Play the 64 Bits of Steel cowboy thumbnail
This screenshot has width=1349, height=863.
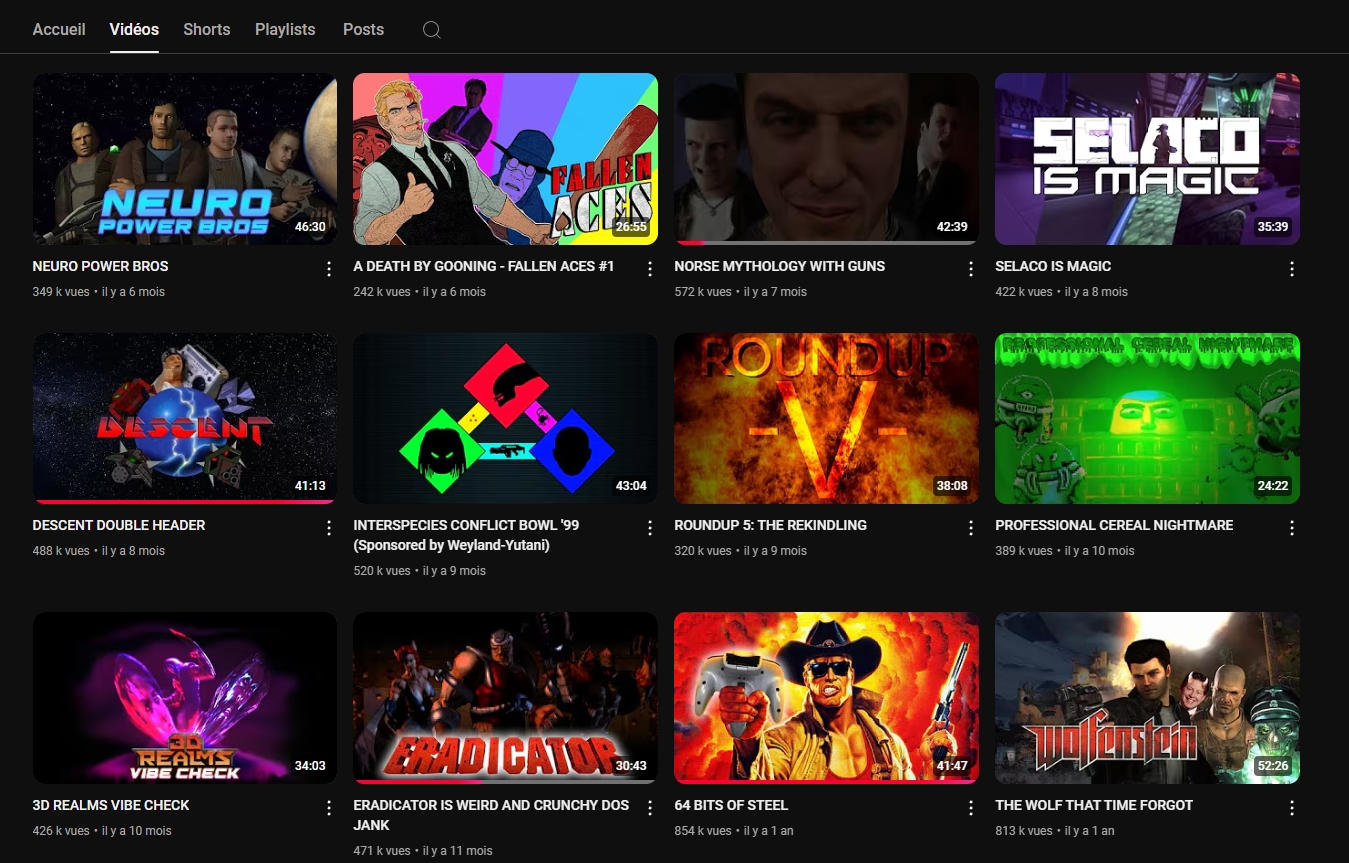[827, 698]
